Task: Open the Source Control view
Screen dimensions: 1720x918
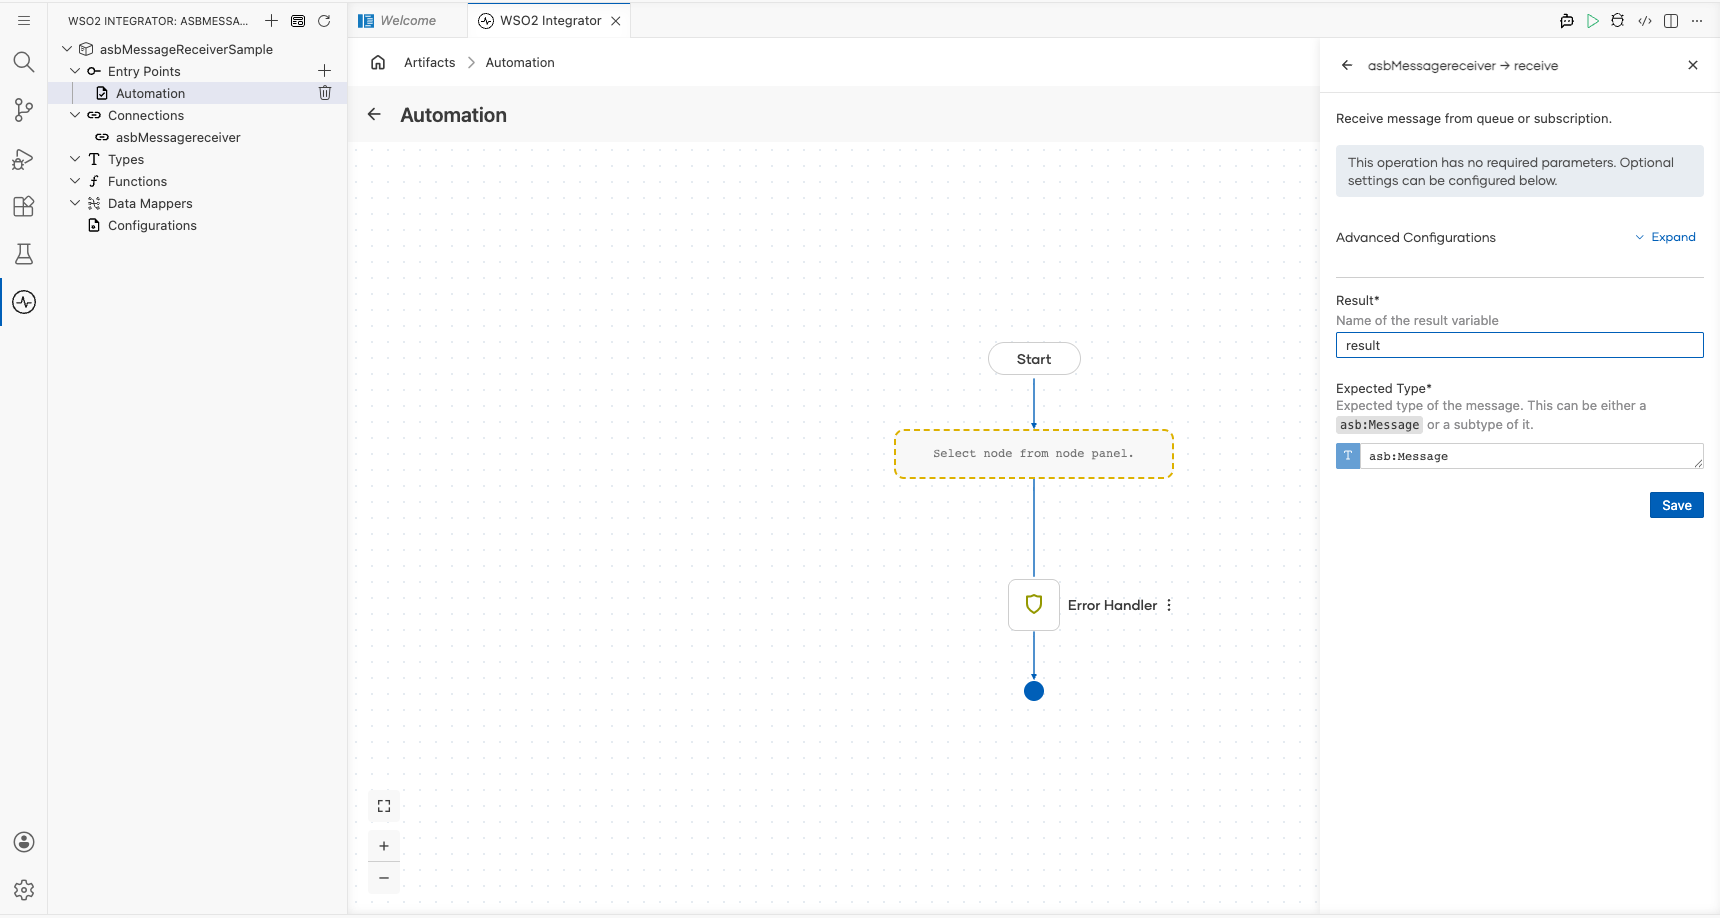Action: tap(24, 110)
